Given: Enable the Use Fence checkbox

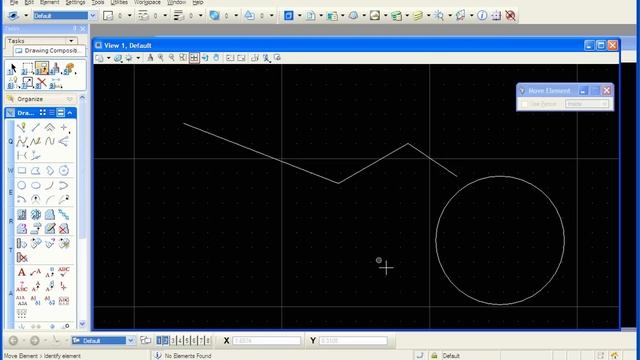Looking at the screenshot, I should (524, 104).
